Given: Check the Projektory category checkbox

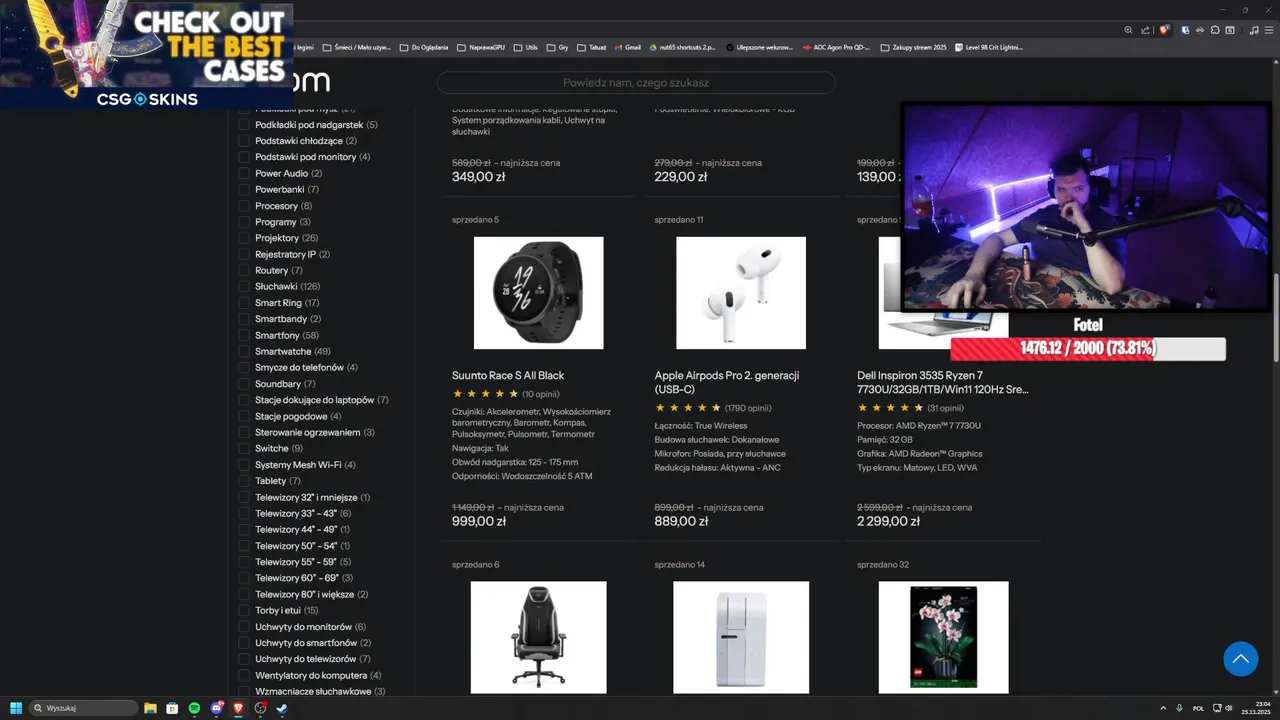Looking at the screenshot, I should (x=244, y=238).
